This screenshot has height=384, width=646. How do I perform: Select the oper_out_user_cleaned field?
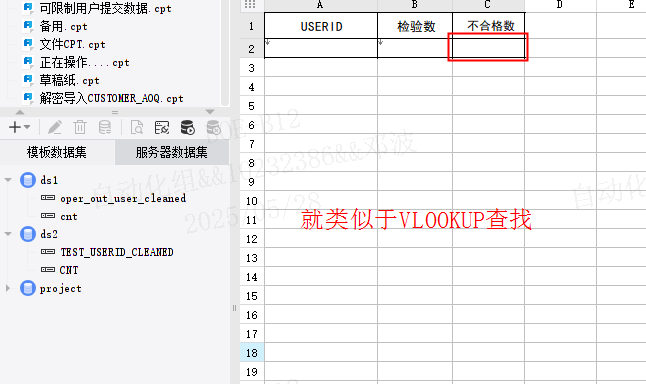(x=123, y=199)
